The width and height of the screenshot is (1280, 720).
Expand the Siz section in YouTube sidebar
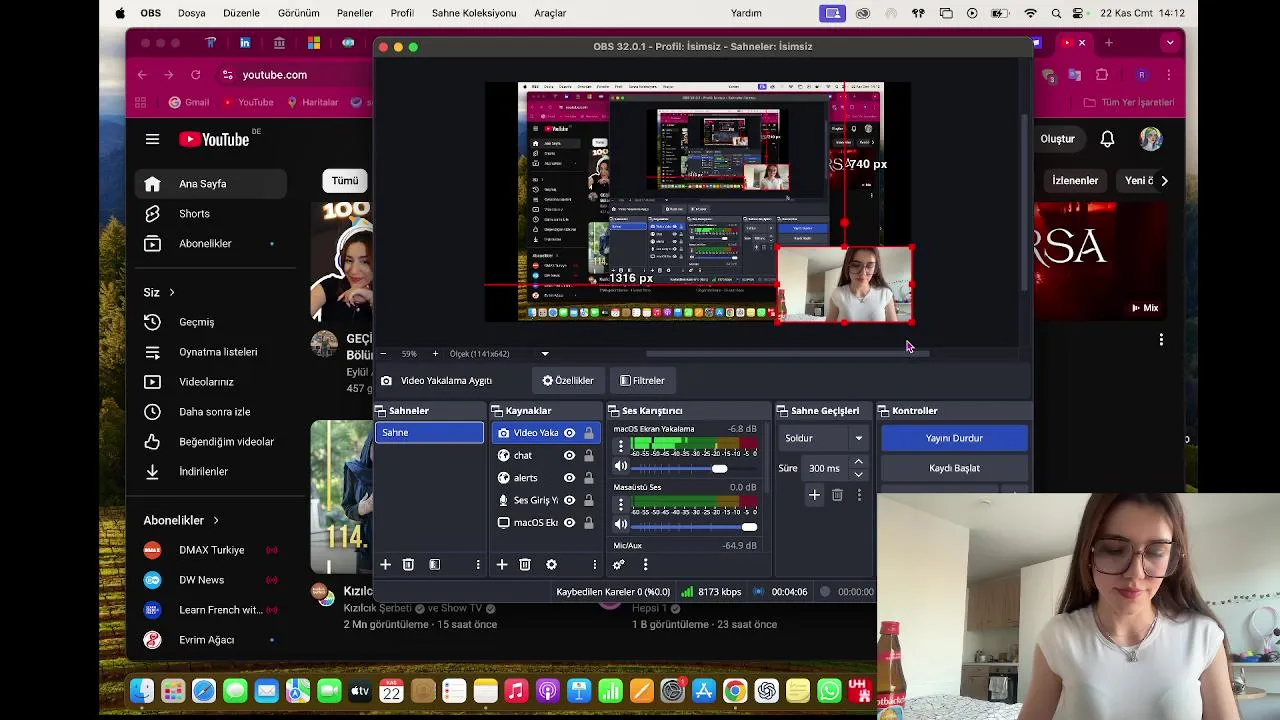click(x=160, y=292)
